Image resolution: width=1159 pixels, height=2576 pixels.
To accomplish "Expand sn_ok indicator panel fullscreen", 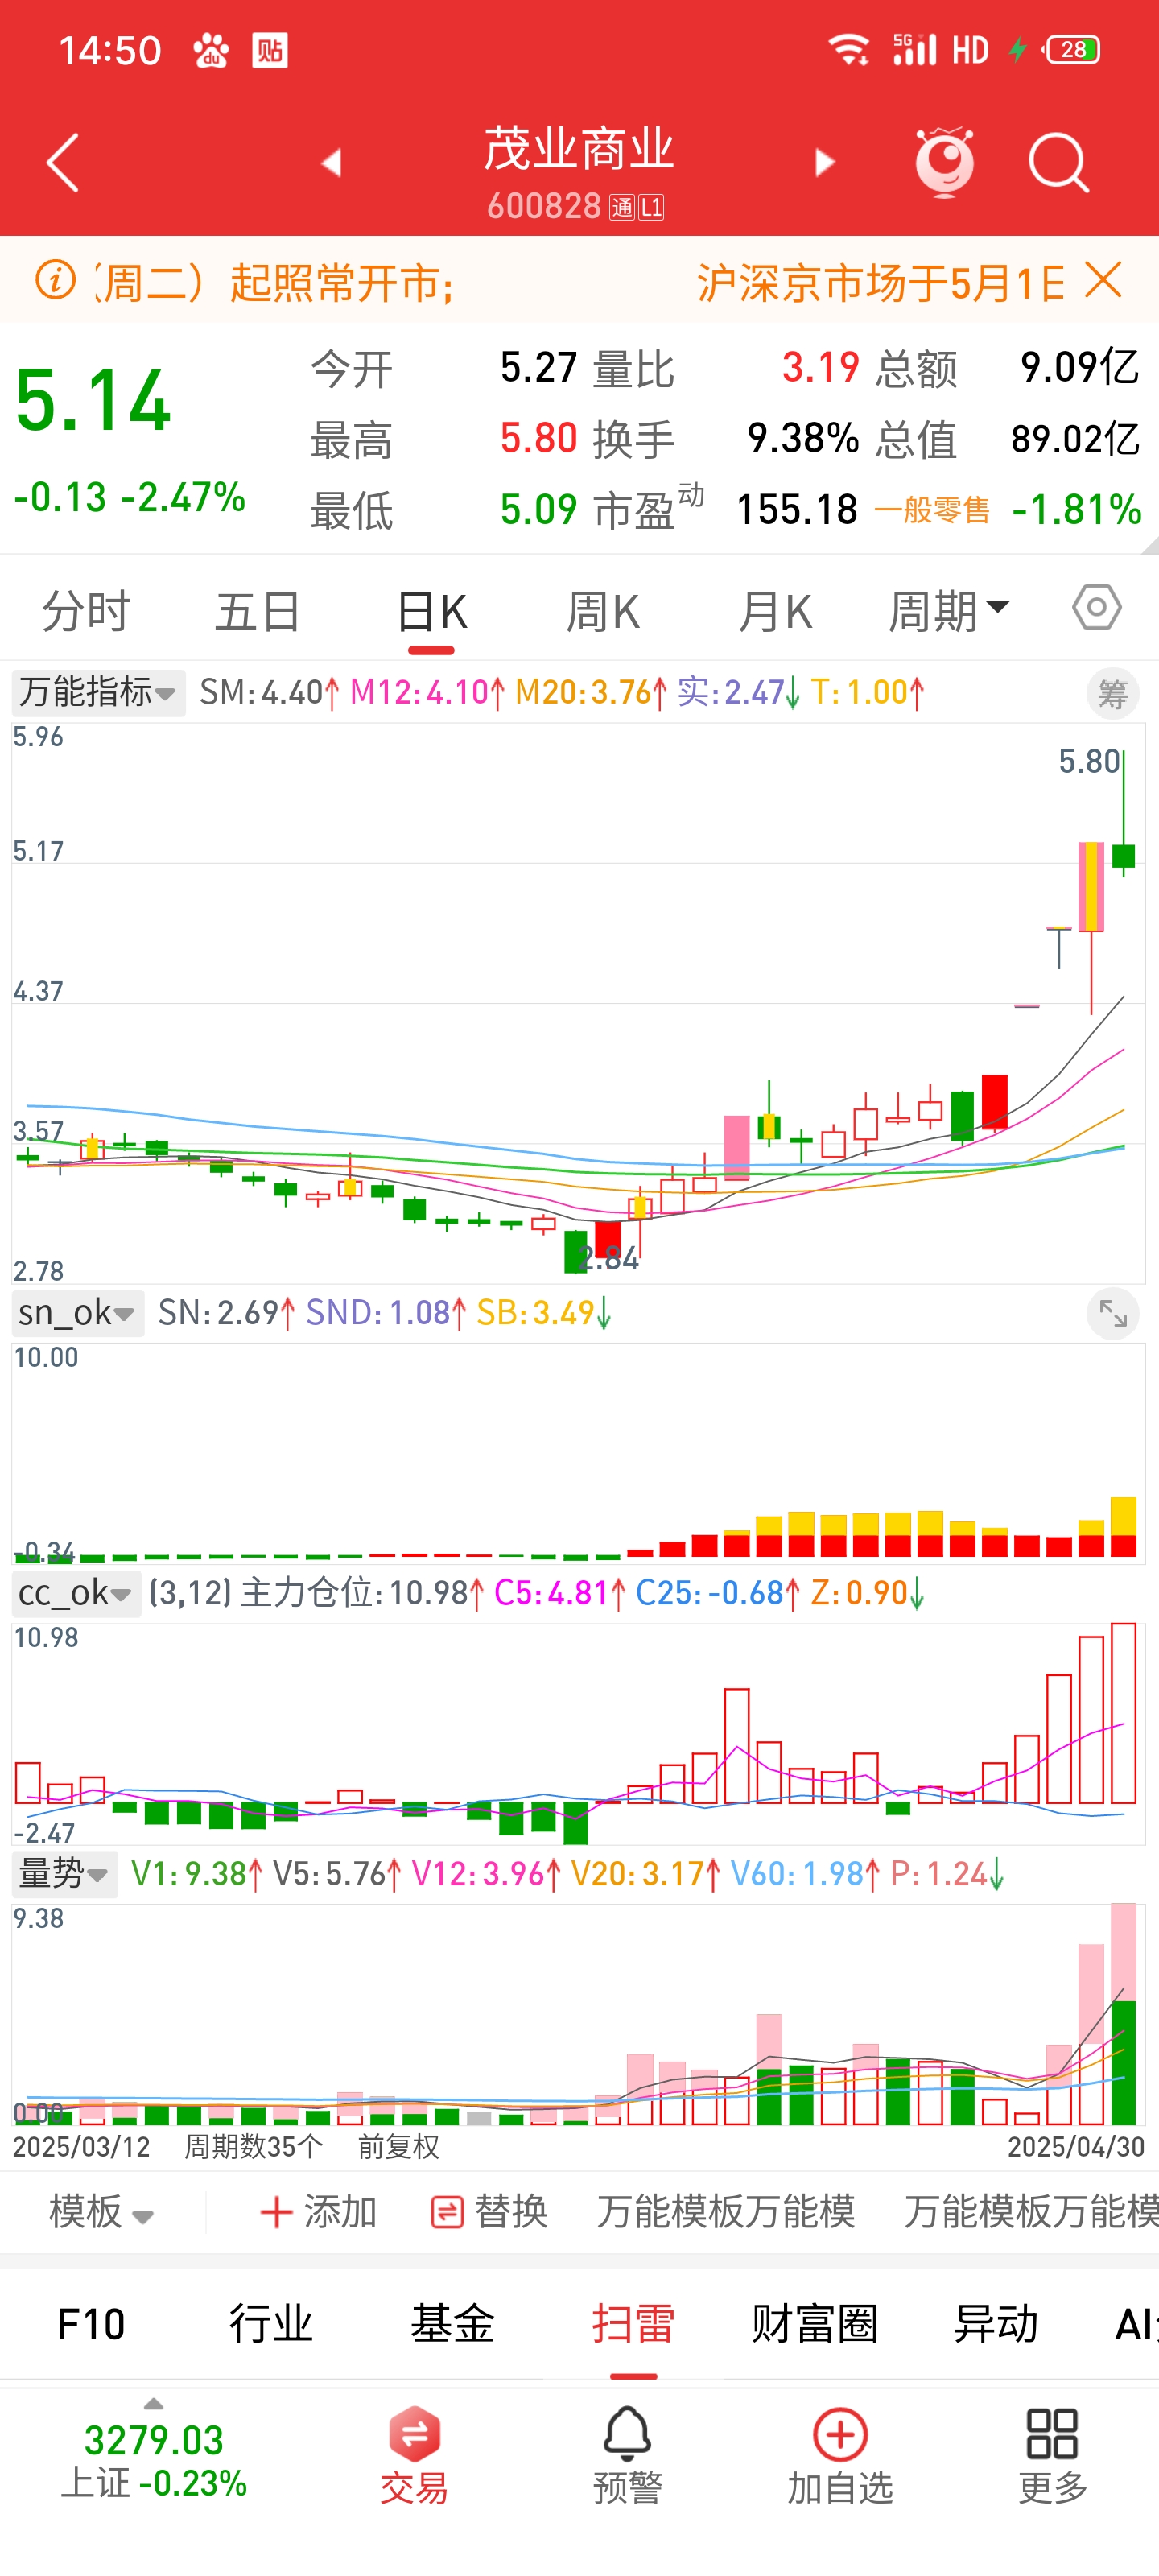I will pos(1112,1313).
